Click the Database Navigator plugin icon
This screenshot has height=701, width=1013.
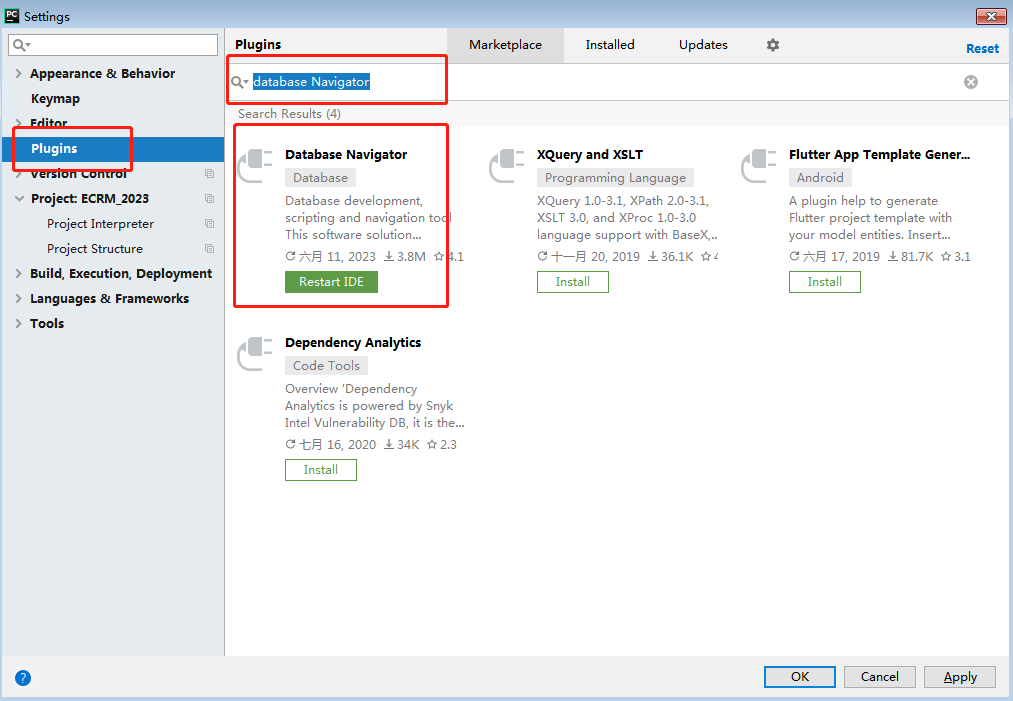click(255, 165)
